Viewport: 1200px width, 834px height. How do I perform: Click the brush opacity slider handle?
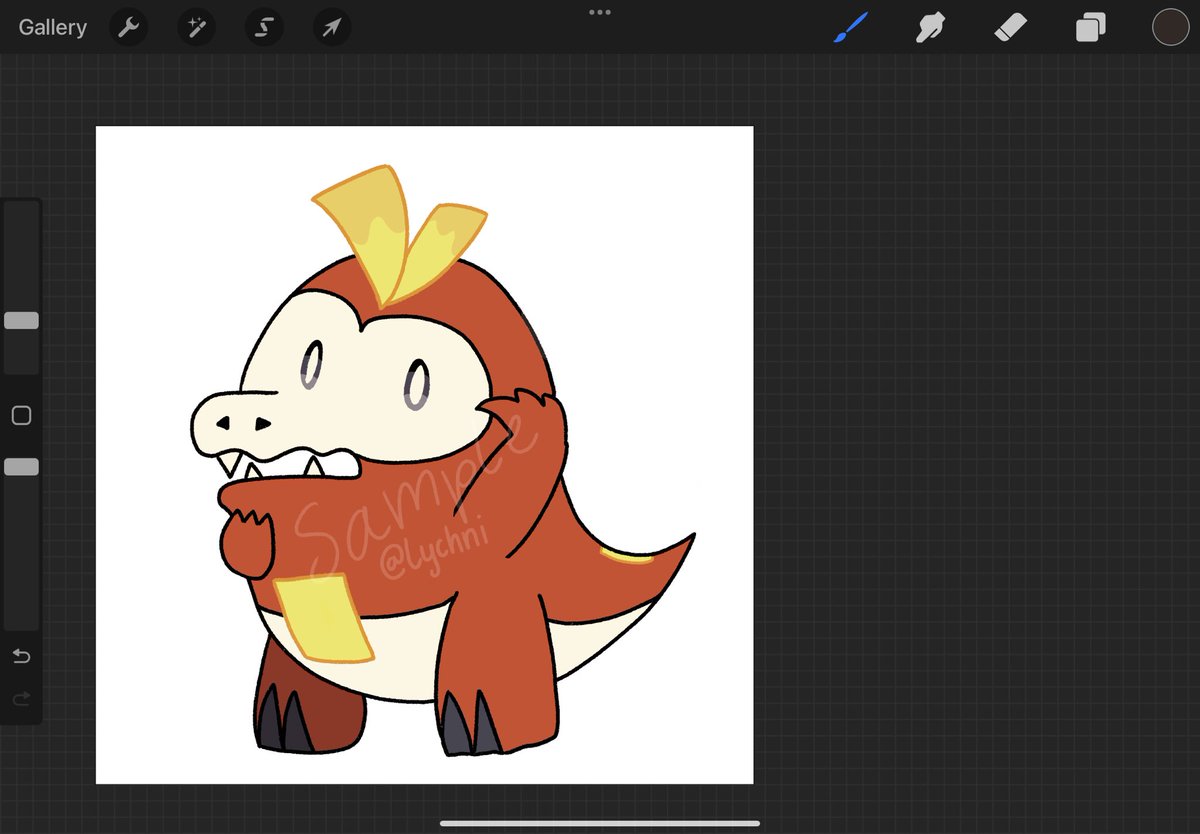point(21,467)
